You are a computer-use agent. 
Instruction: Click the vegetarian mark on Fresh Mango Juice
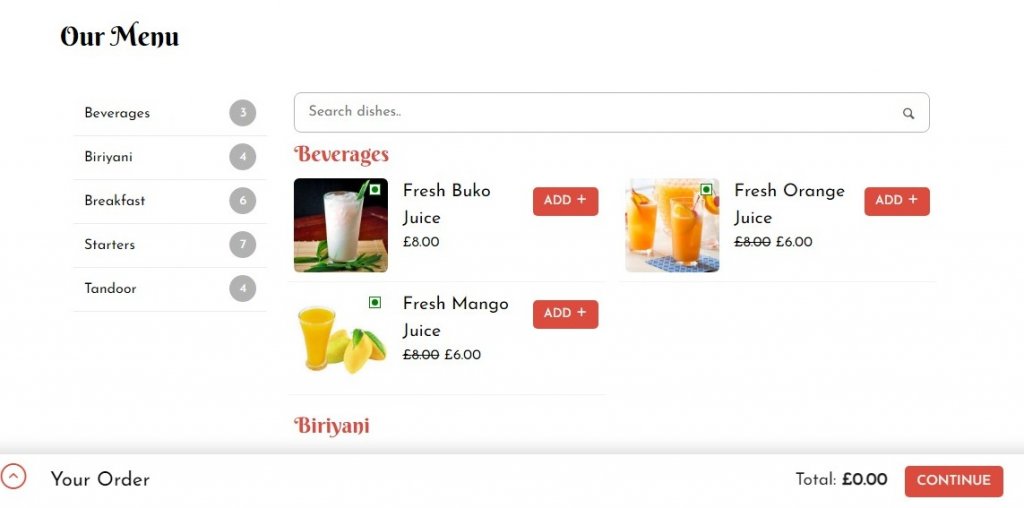tap(374, 302)
